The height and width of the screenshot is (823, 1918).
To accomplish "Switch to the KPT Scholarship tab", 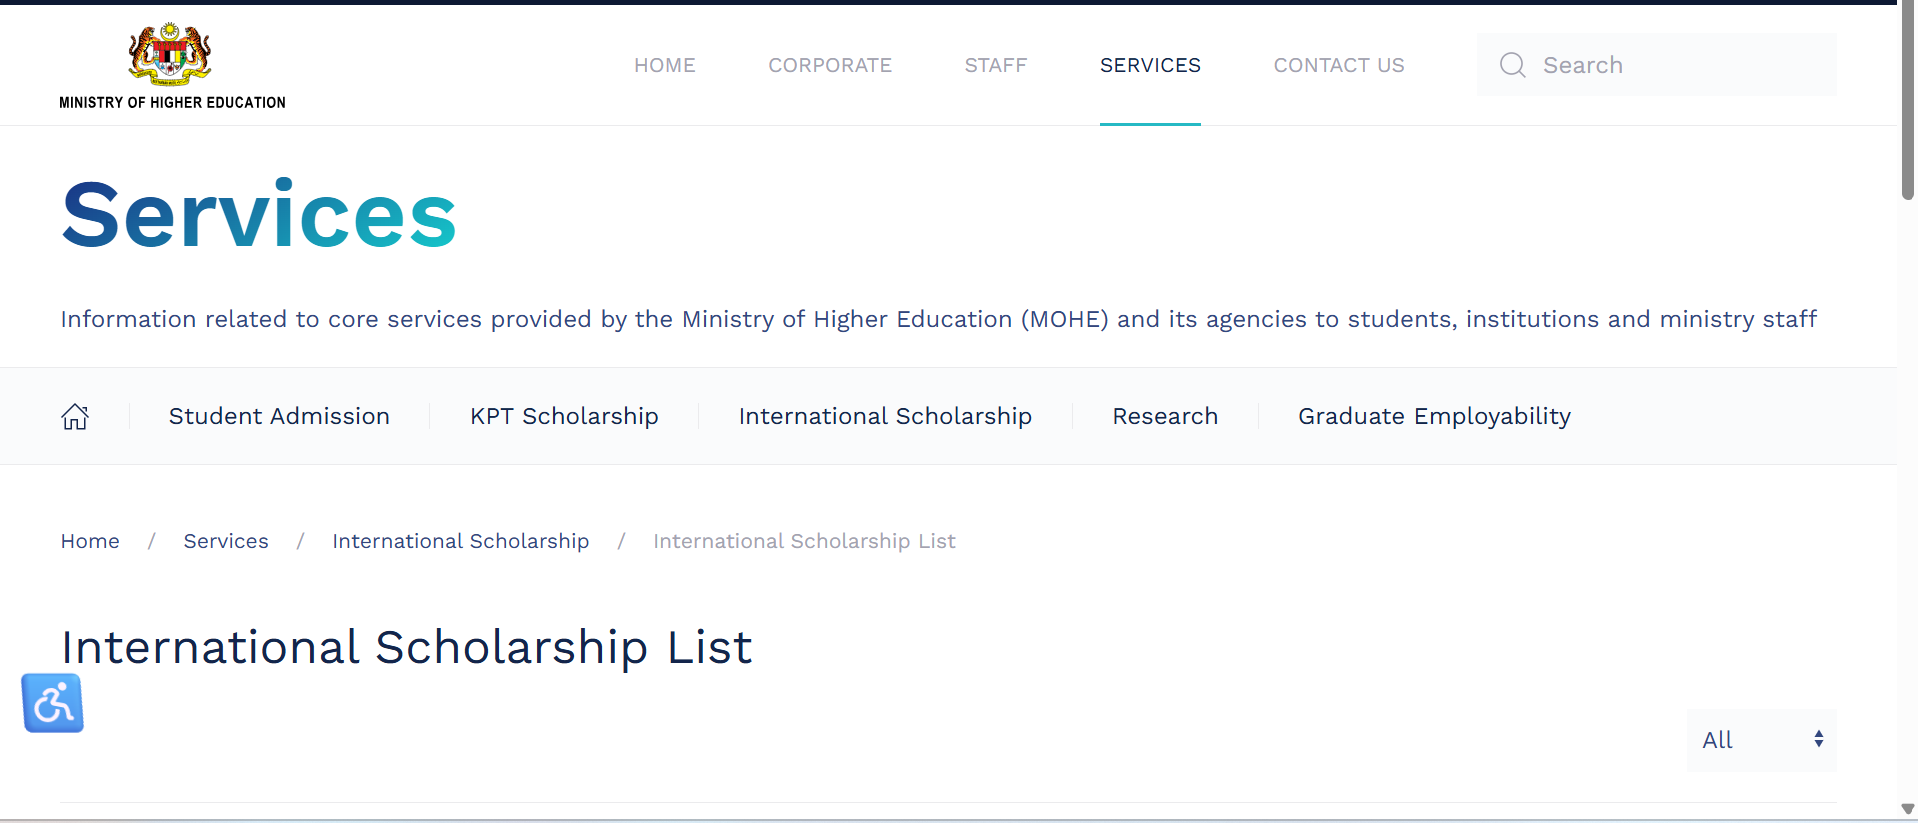I will point(564,416).
